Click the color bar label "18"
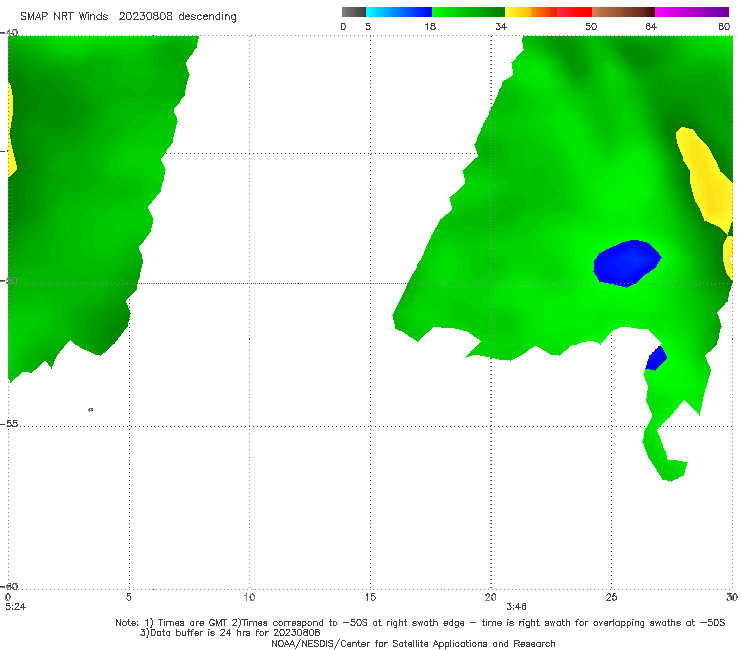 (430, 27)
